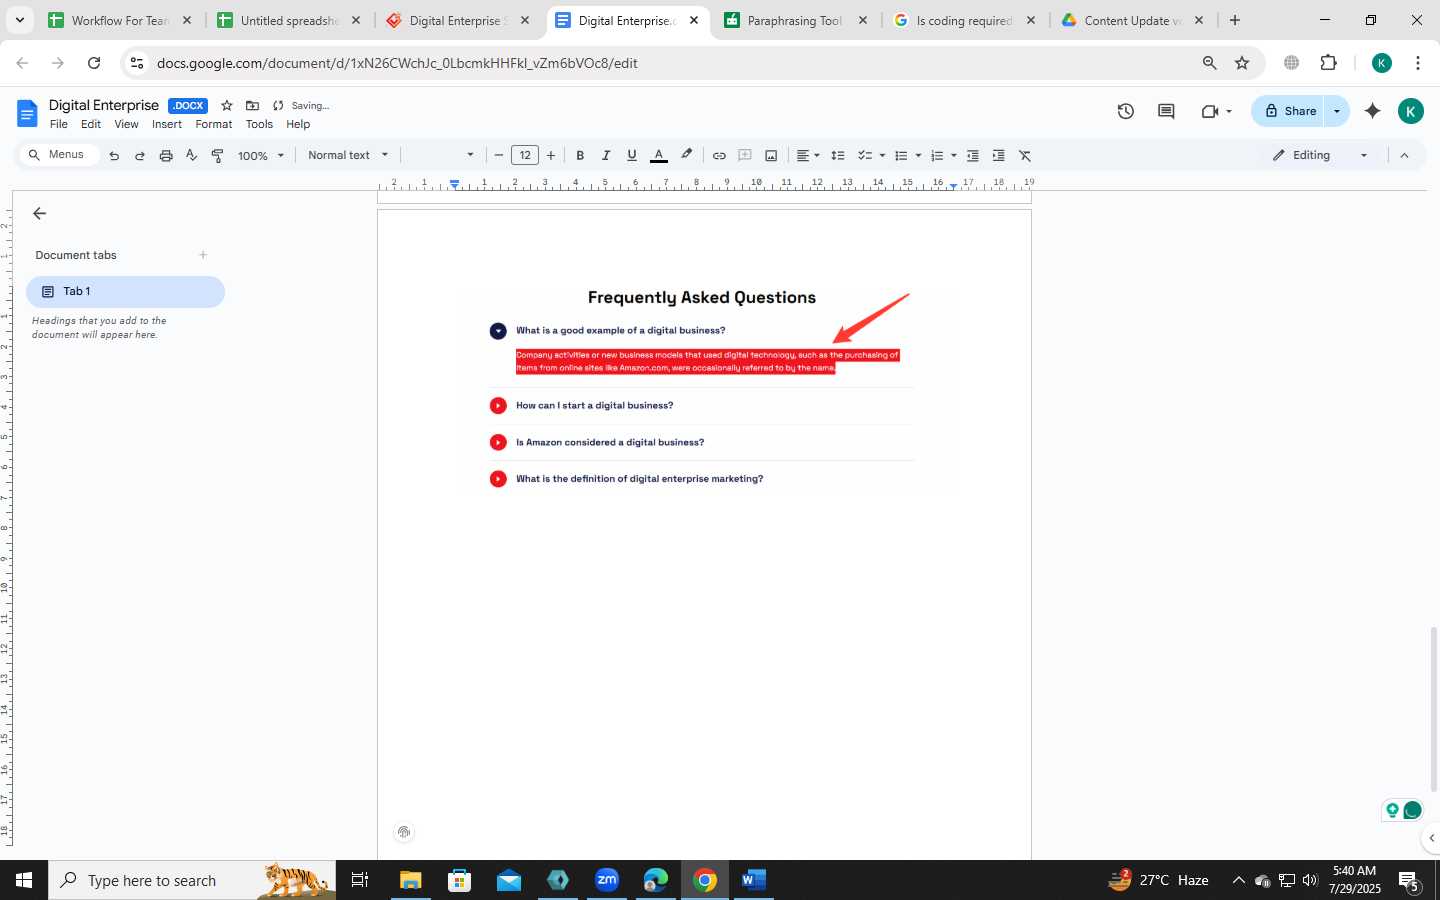Toggle italic formatting
This screenshot has width=1440, height=900.
click(x=606, y=156)
